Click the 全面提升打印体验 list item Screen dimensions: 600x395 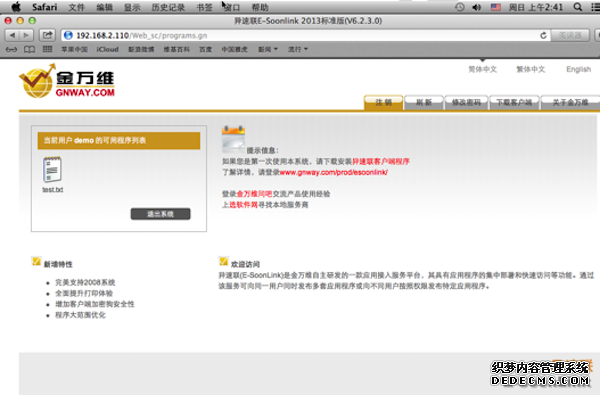tap(84, 293)
